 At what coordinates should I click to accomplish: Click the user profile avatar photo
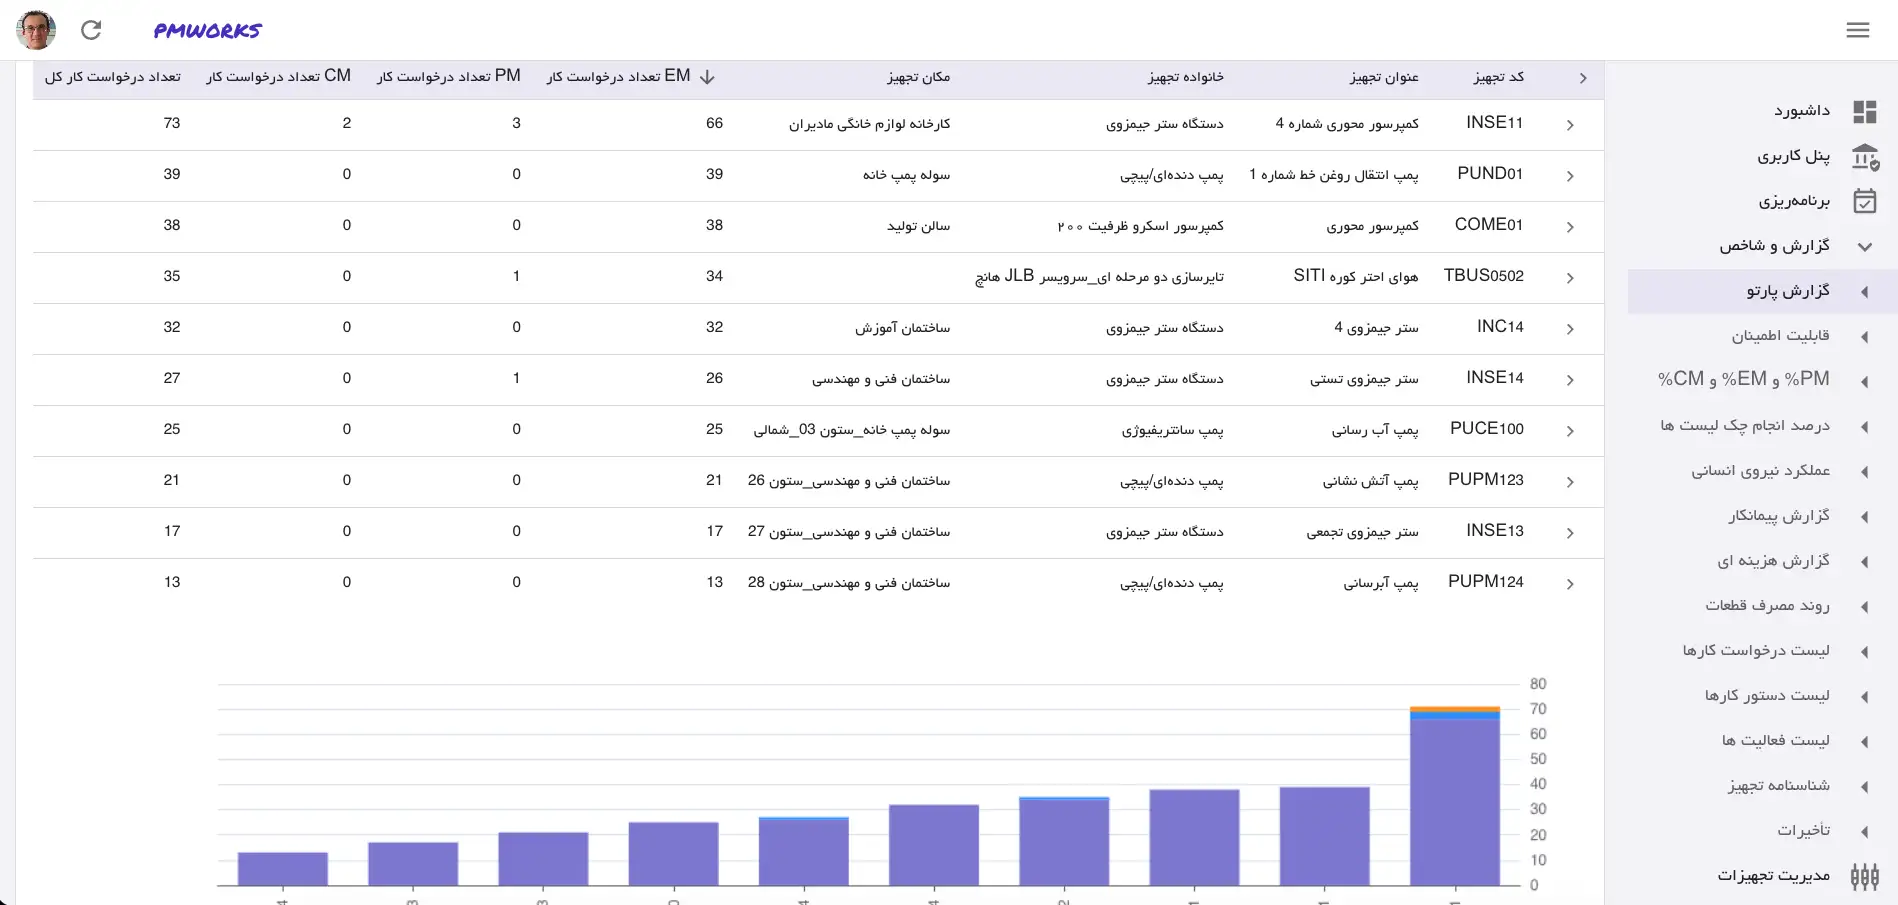[35, 29]
